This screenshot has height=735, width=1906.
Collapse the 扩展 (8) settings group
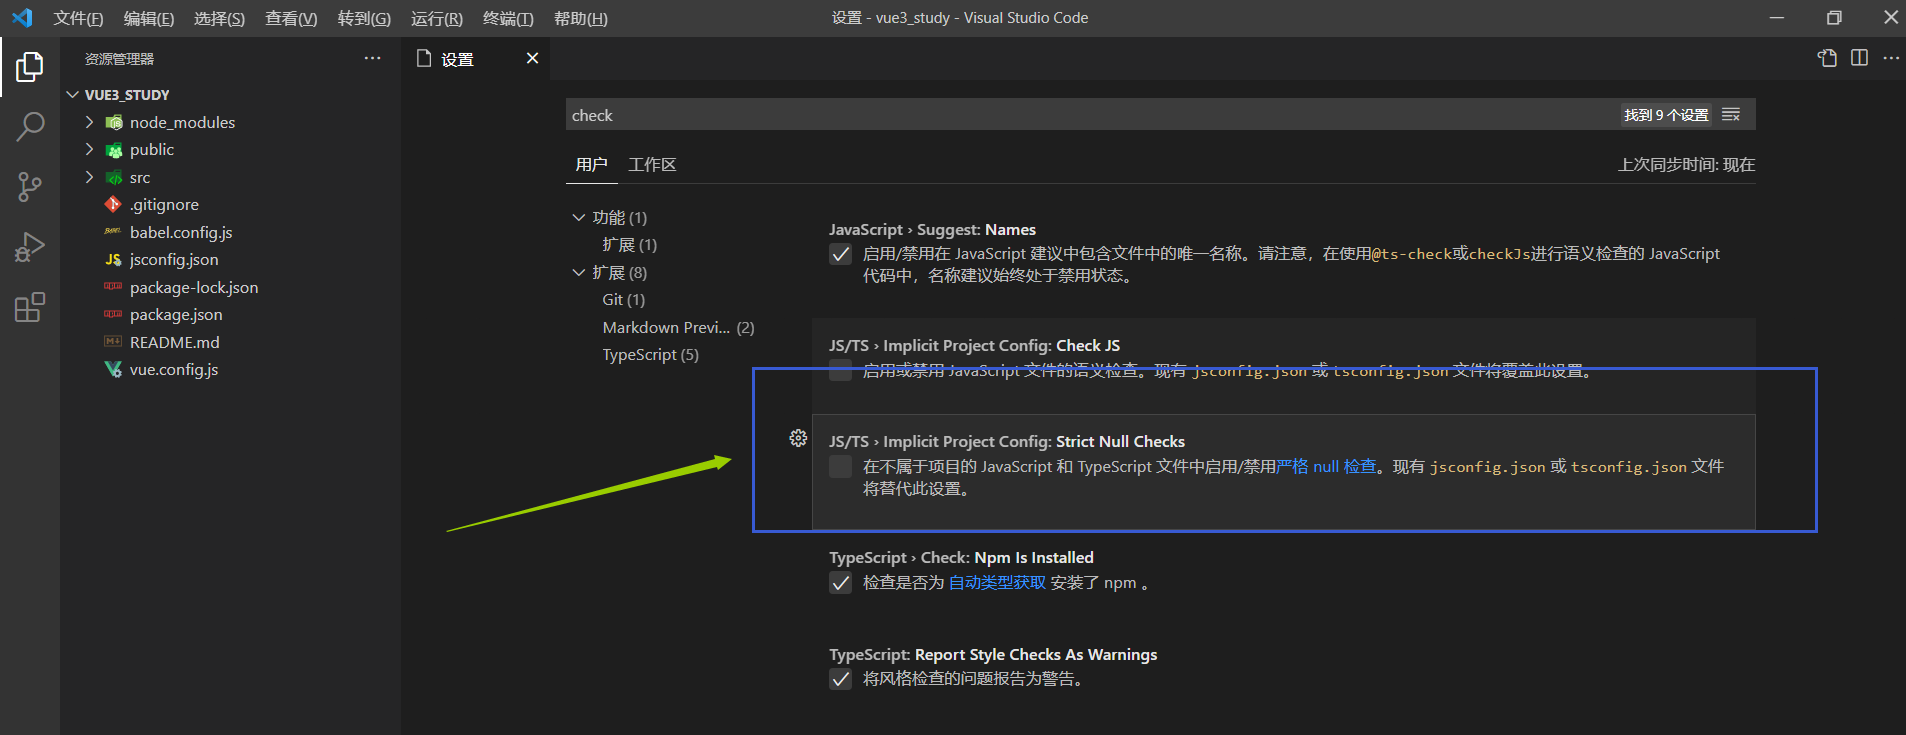pos(578,272)
